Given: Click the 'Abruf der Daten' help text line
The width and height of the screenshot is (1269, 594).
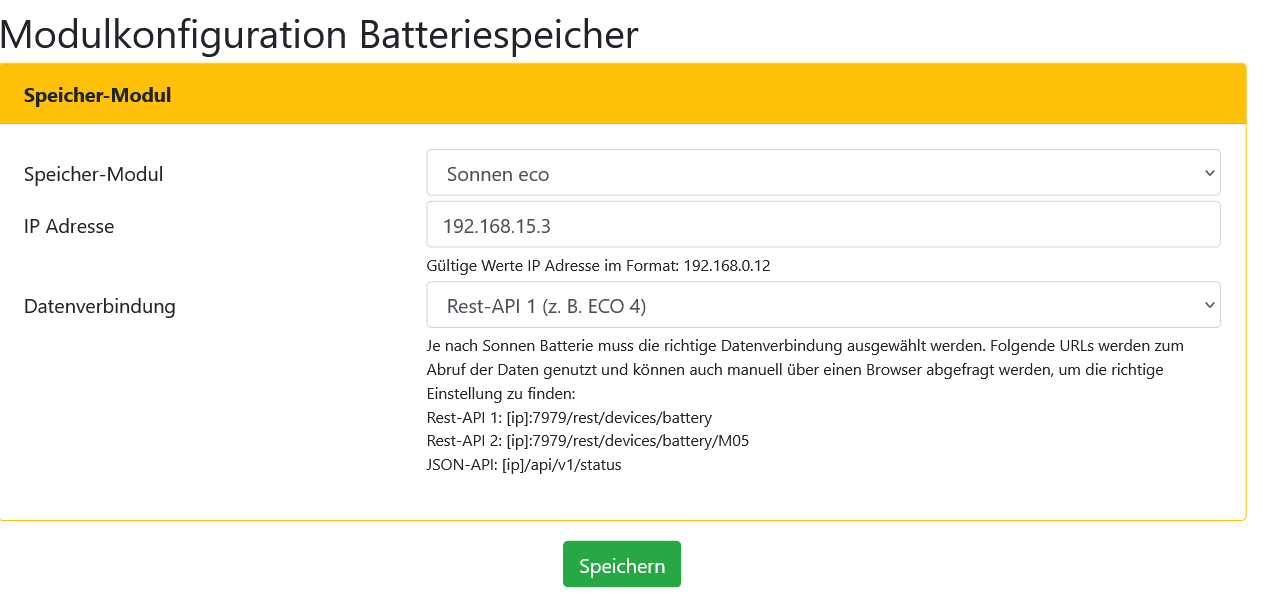Looking at the screenshot, I should point(794,369).
